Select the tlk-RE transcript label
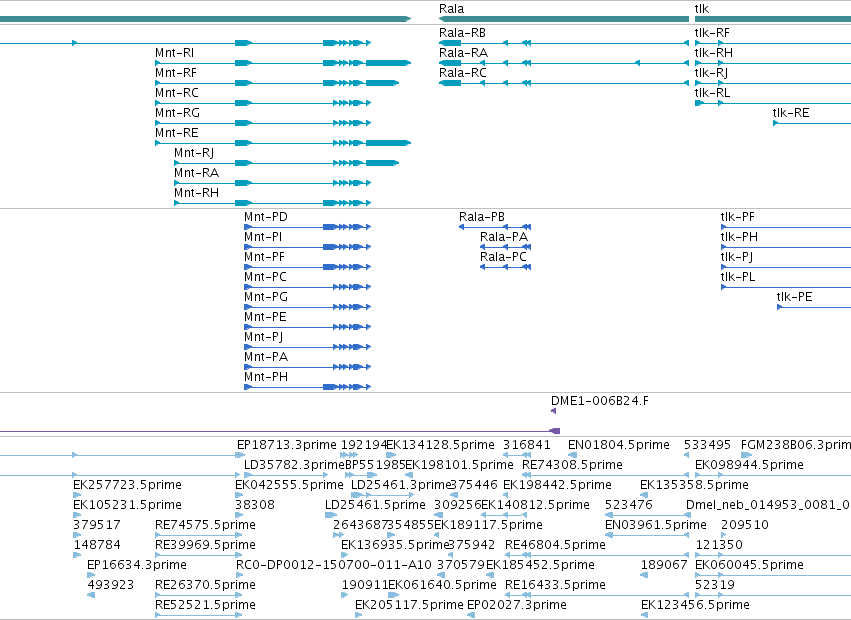Image resolution: width=851 pixels, height=620 pixels. 791,113
